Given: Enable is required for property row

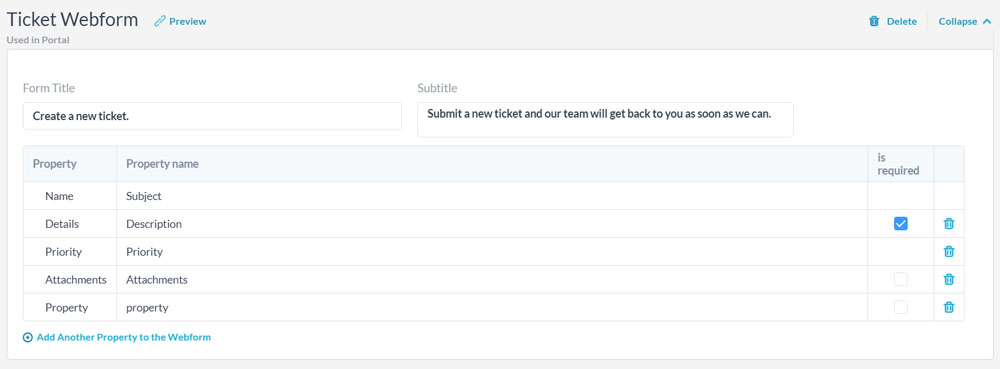Looking at the screenshot, I should [x=901, y=307].
